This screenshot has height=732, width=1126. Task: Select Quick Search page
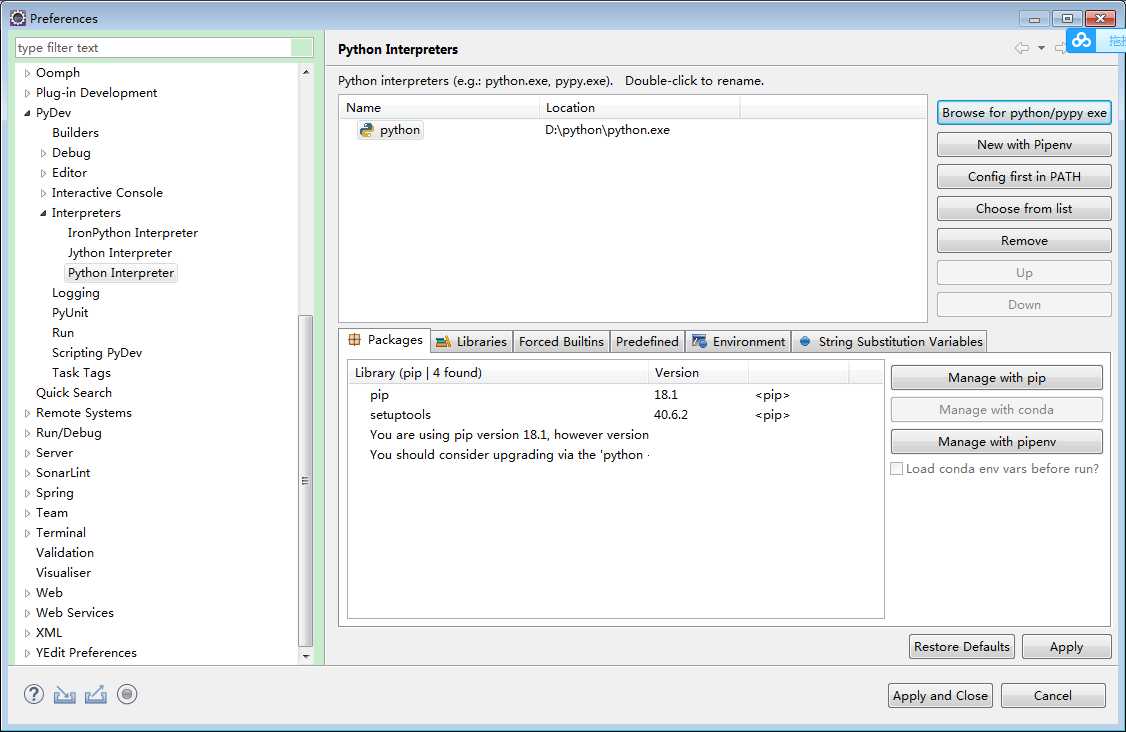click(x=74, y=393)
